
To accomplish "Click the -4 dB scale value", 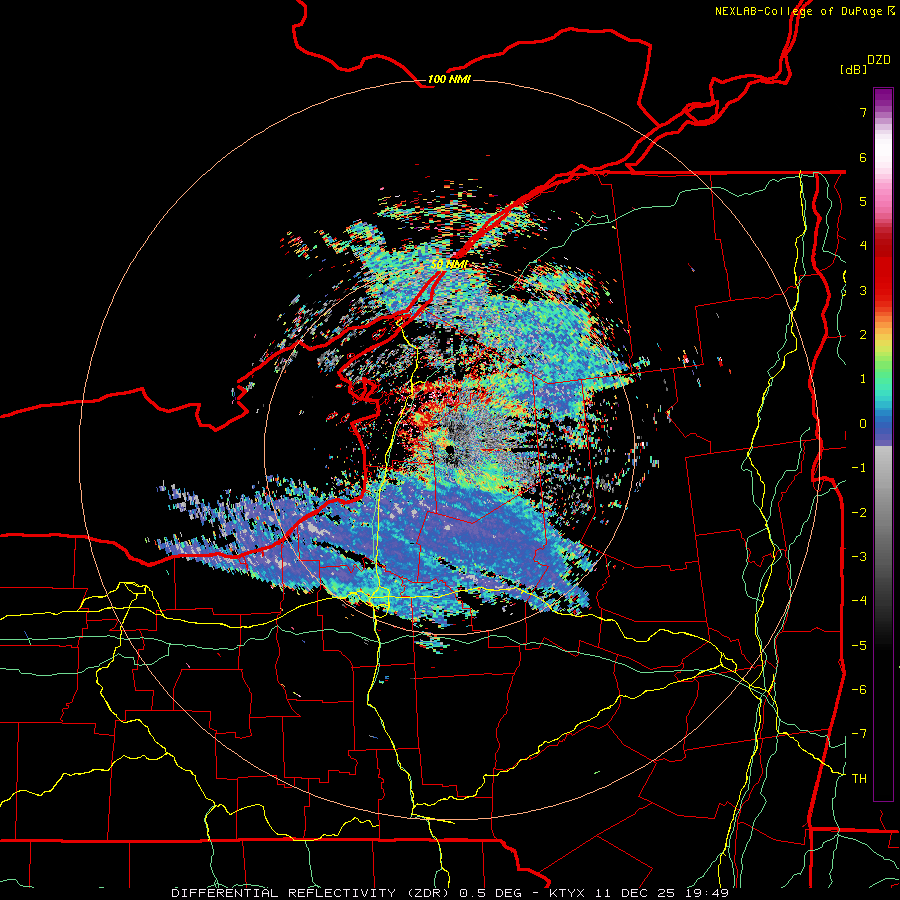I will [859, 601].
